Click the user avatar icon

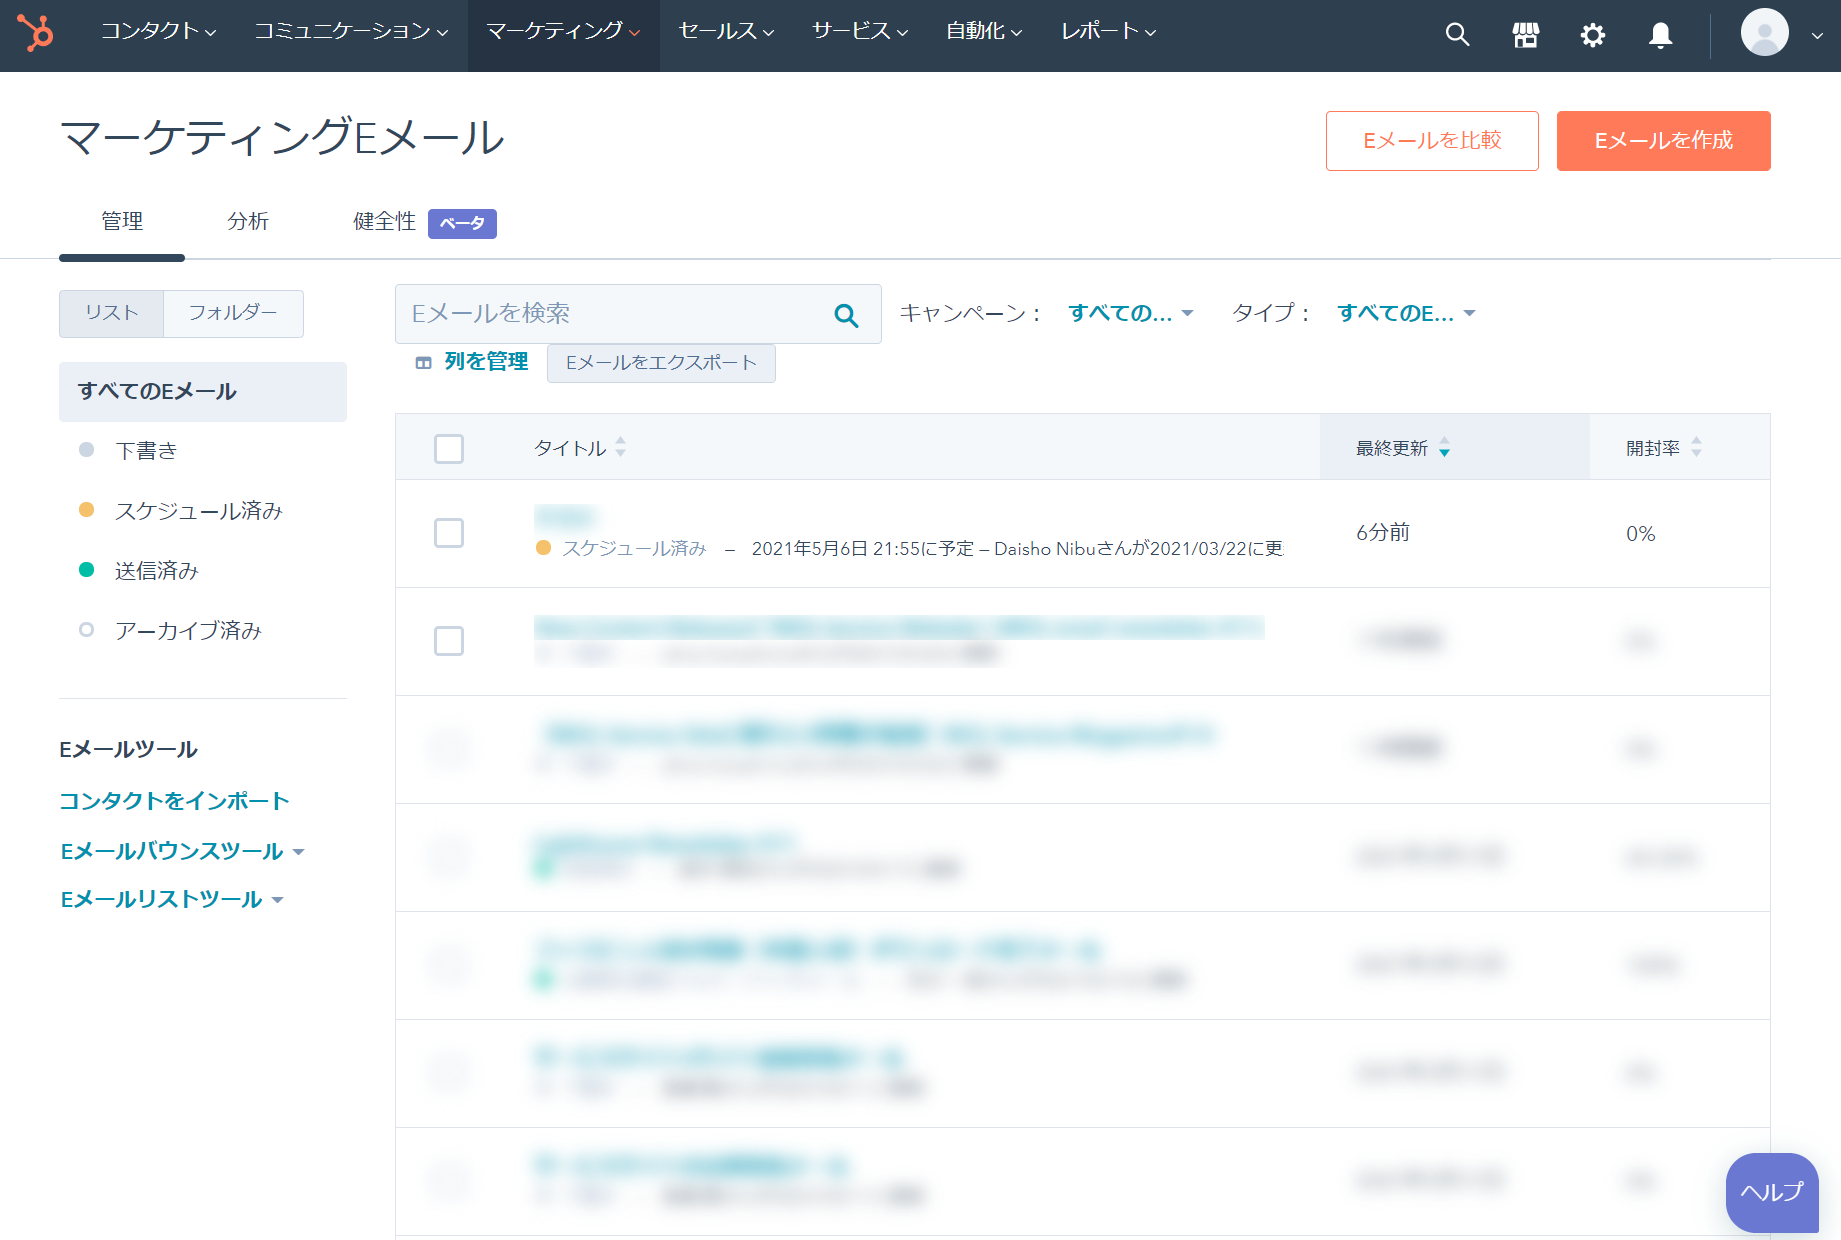[x=1764, y=33]
